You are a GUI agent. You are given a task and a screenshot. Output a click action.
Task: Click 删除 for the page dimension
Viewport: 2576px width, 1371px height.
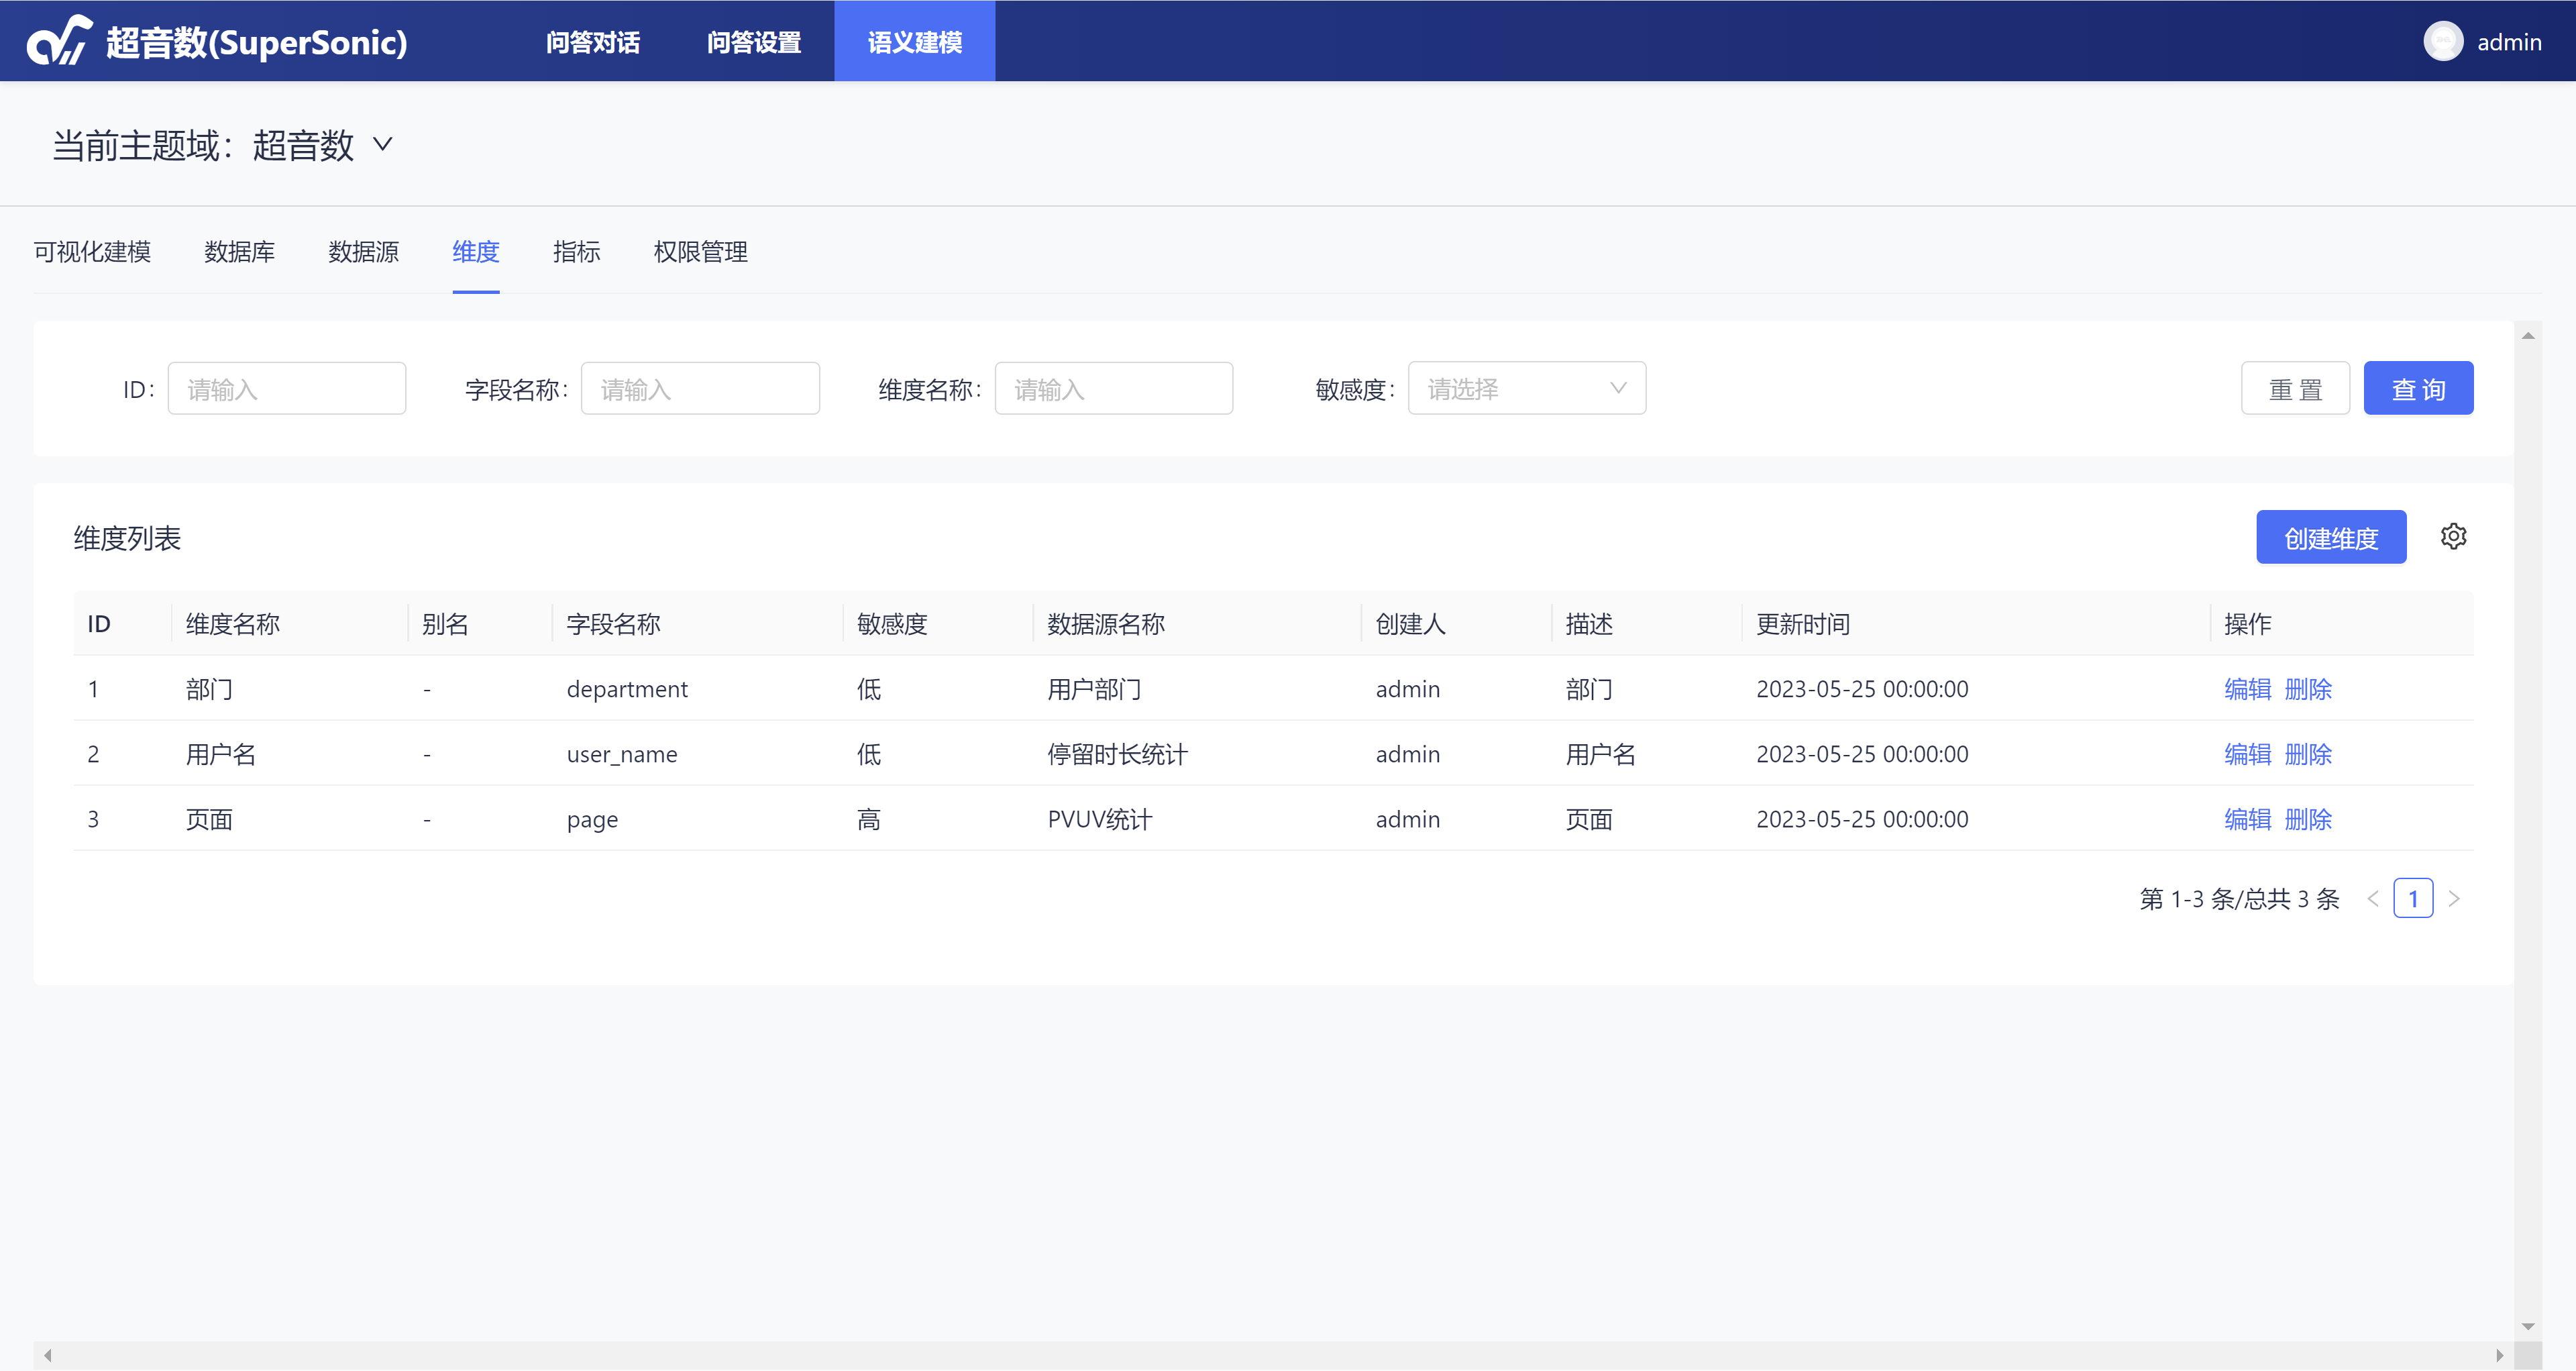(x=2308, y=819)
